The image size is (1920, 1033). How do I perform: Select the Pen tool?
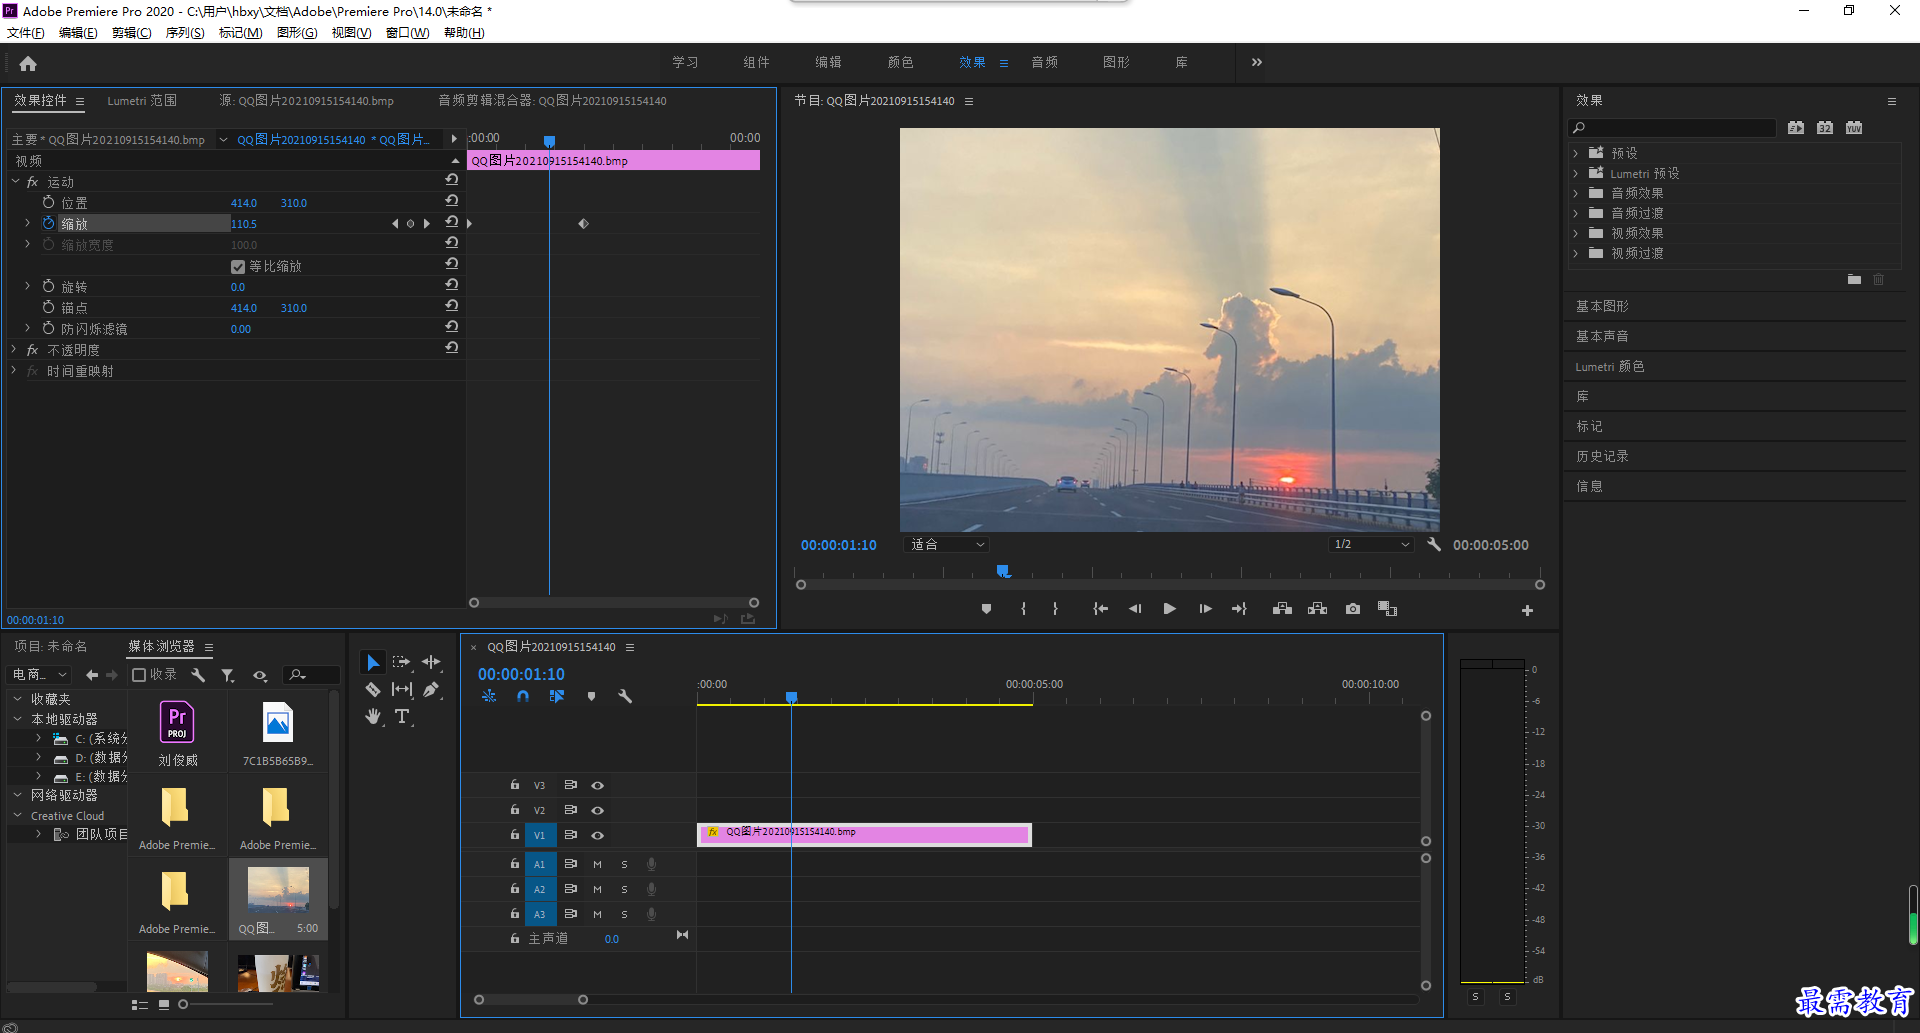click(431, 689)
